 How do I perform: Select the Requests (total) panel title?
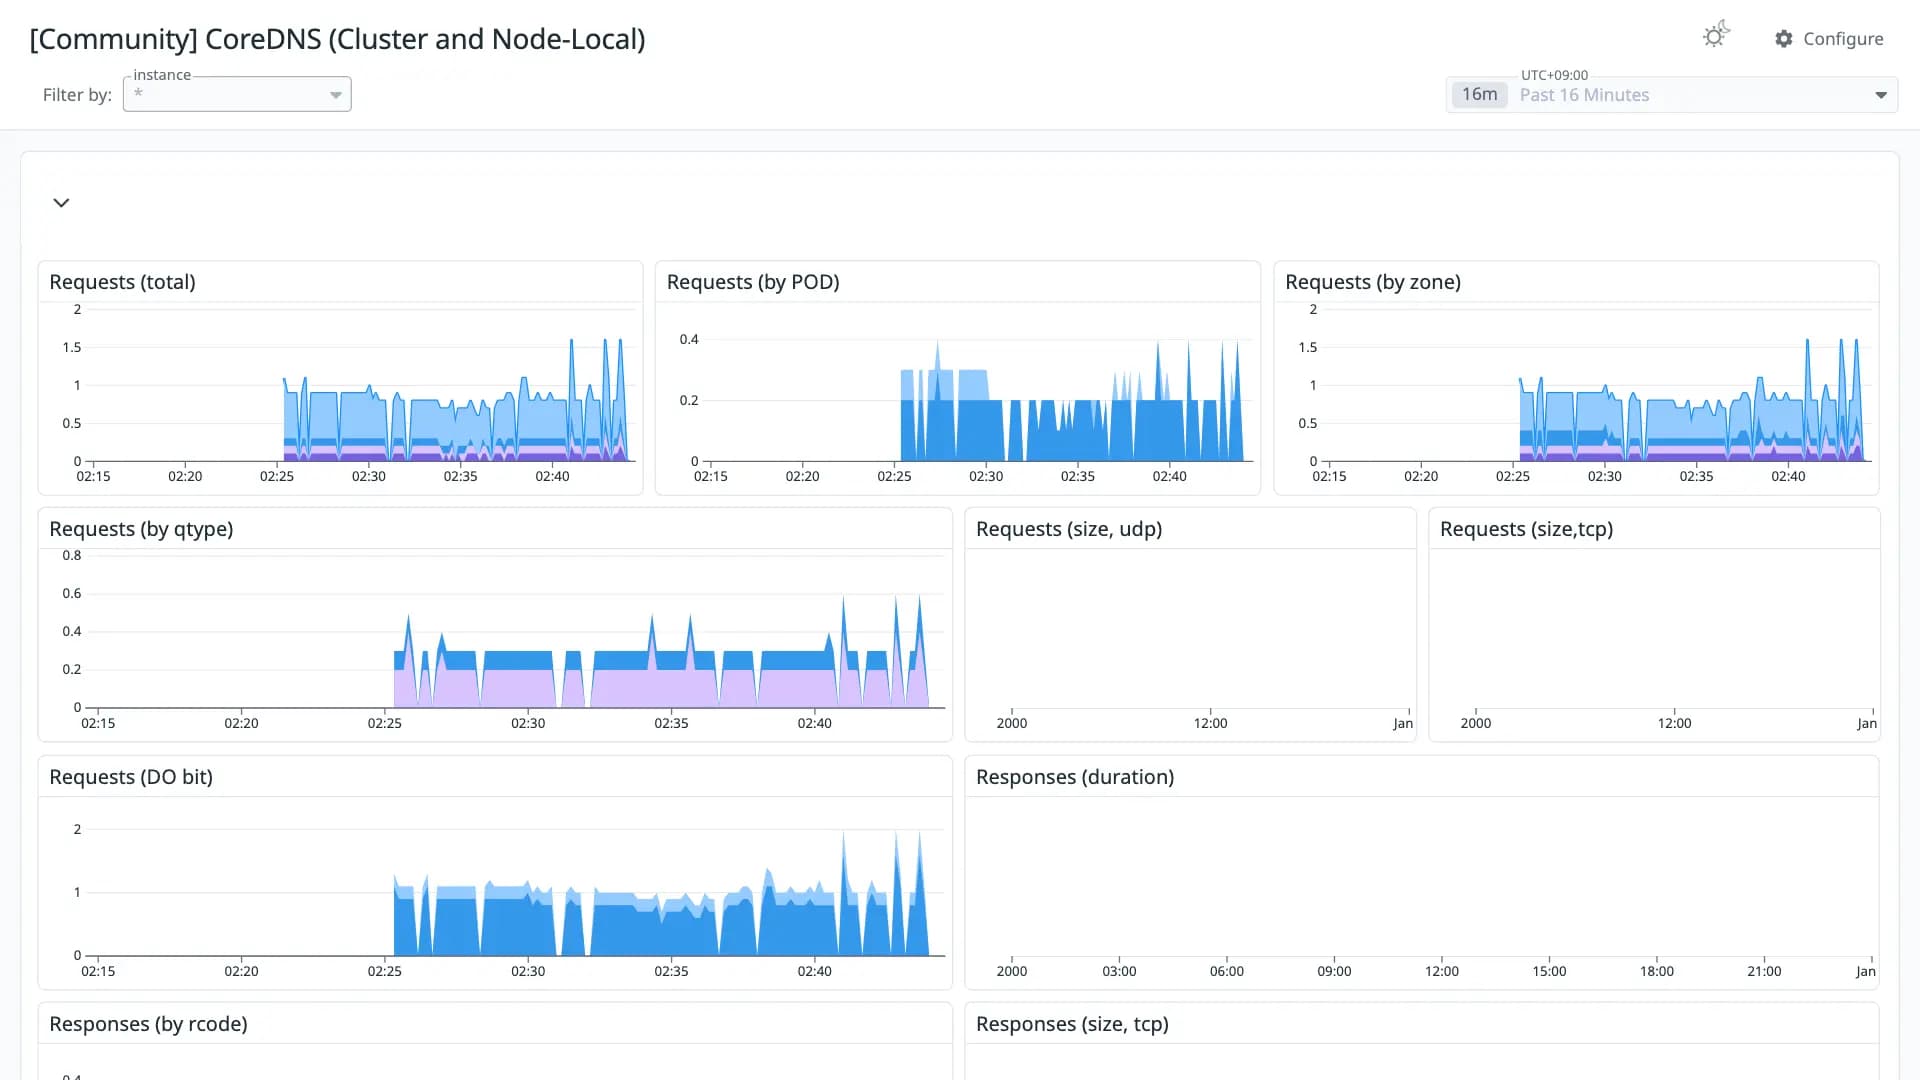coord(122,282)
